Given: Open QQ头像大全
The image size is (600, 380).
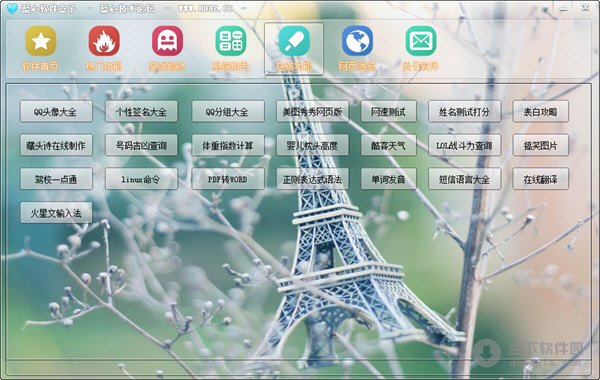Looking at the screenshot, I should coord(56,112).
